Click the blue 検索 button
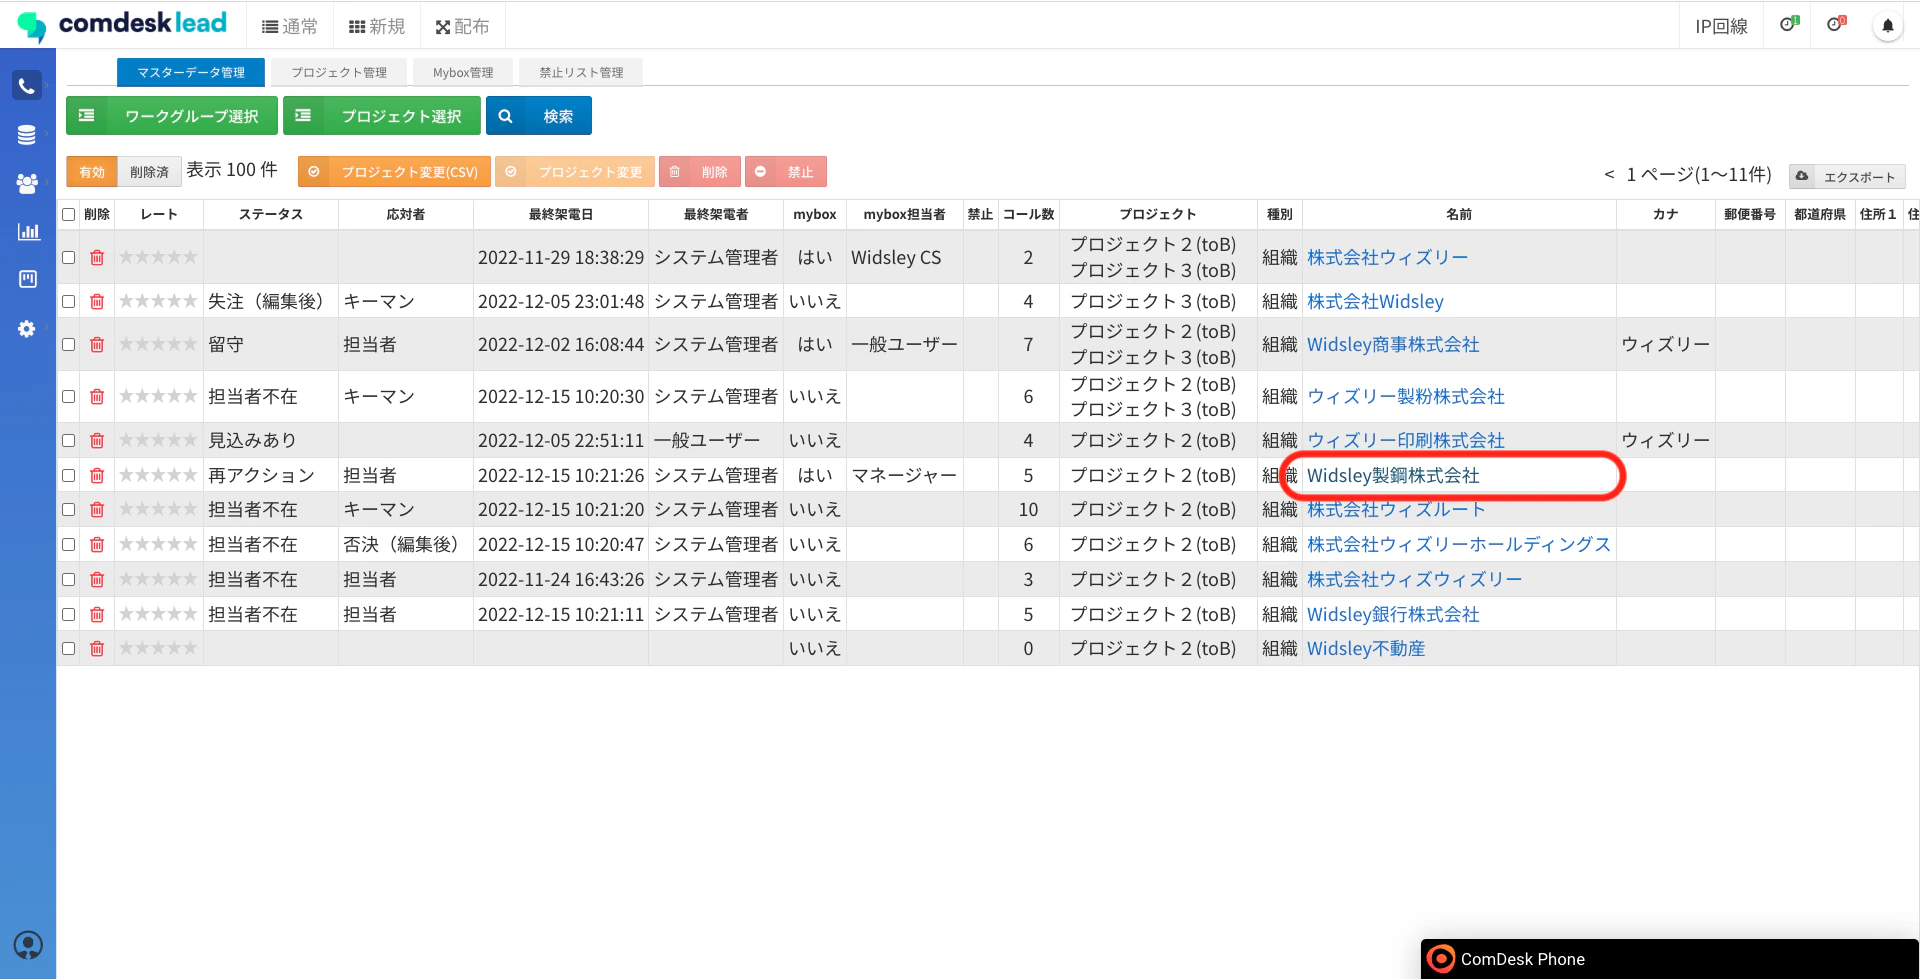Image resolution: width=1920 pixels, height=979 pixels. pos(539,116)
